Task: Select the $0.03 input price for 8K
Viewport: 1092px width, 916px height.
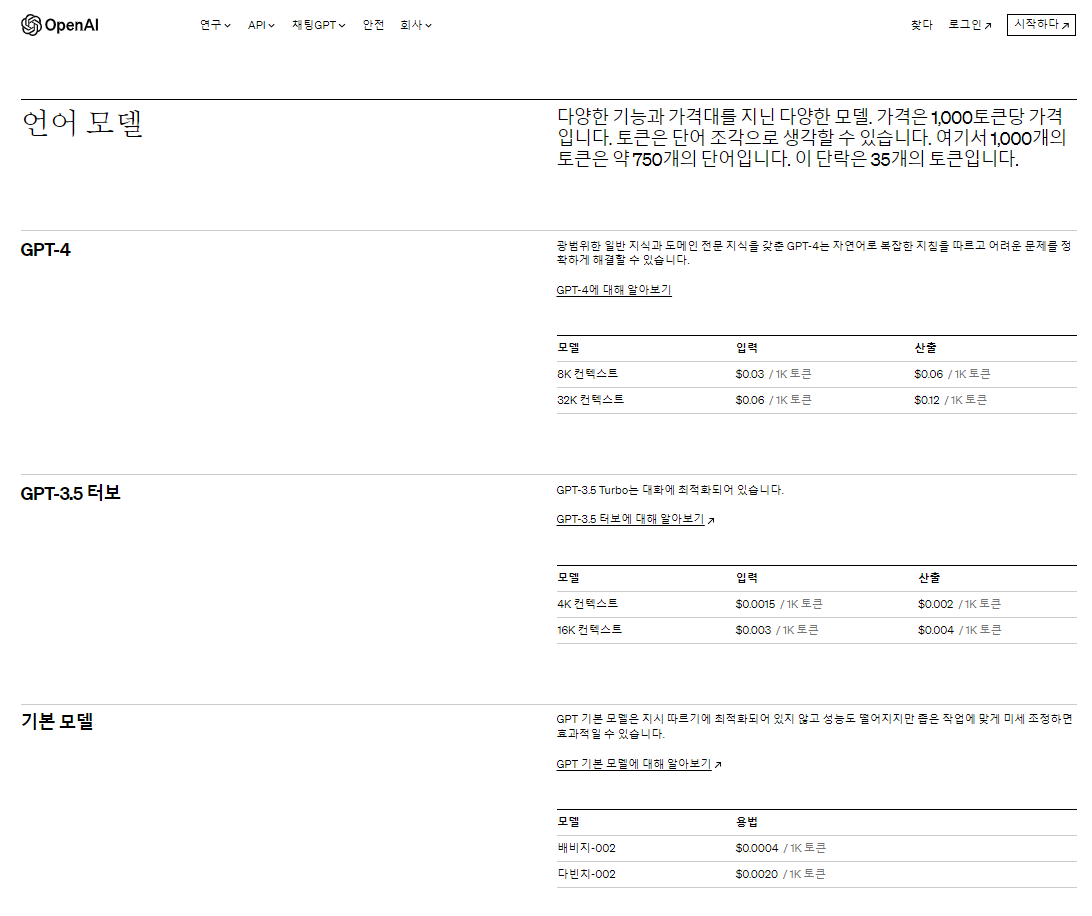Action: 749,374
